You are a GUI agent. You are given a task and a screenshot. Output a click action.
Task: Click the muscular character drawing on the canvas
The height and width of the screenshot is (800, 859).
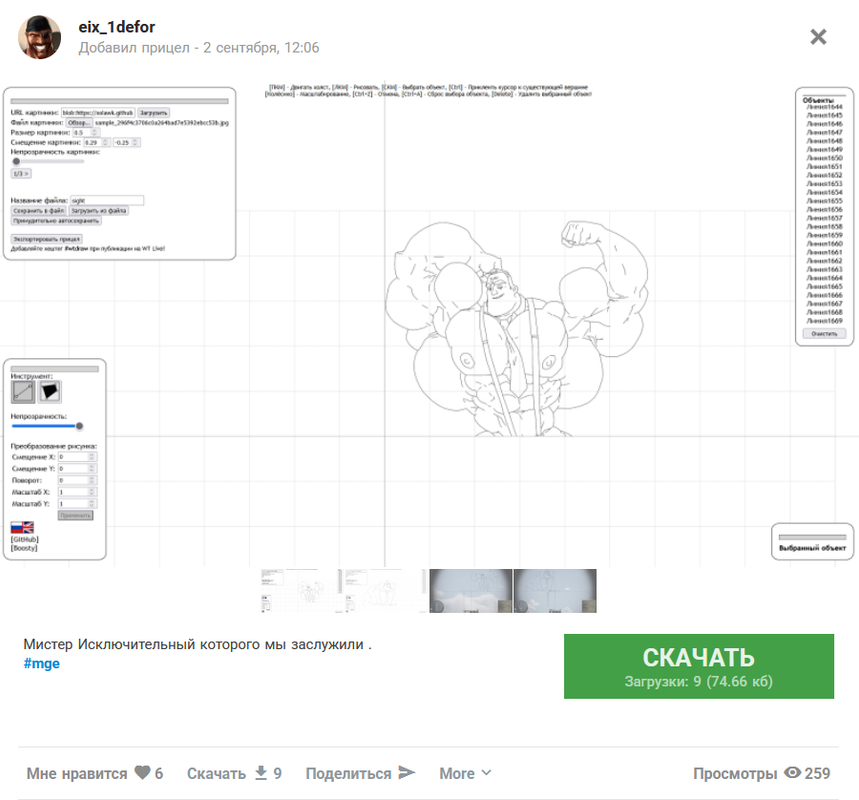point(515,328)
